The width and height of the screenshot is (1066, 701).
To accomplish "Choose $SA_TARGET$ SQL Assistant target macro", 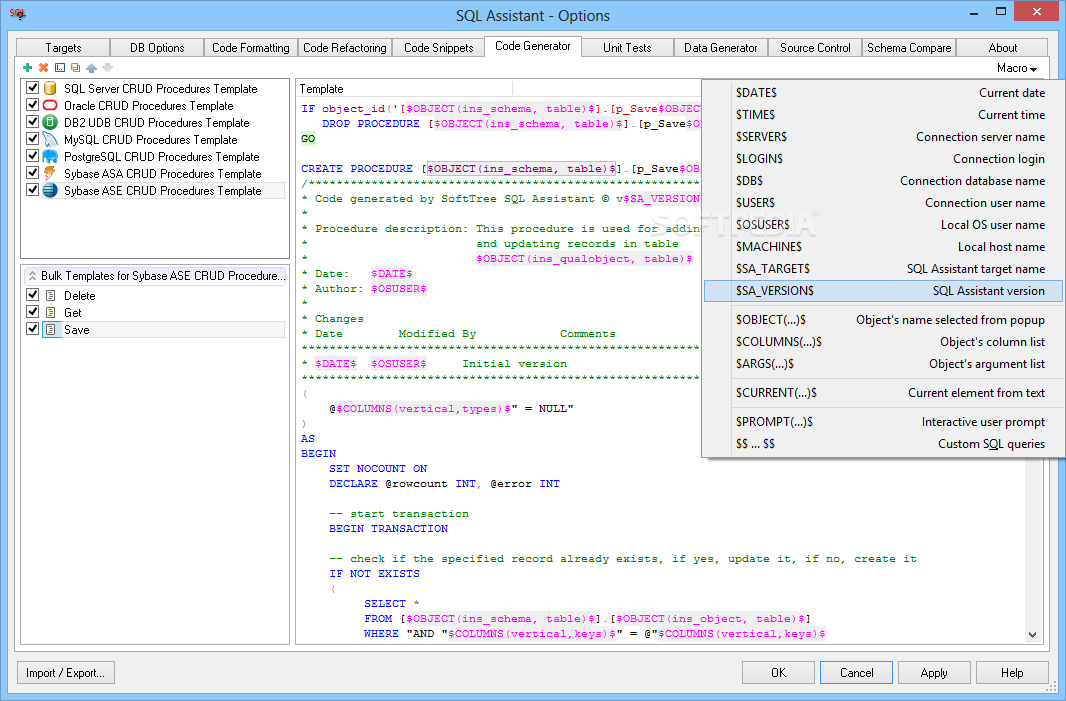I will tap(883, 269).
